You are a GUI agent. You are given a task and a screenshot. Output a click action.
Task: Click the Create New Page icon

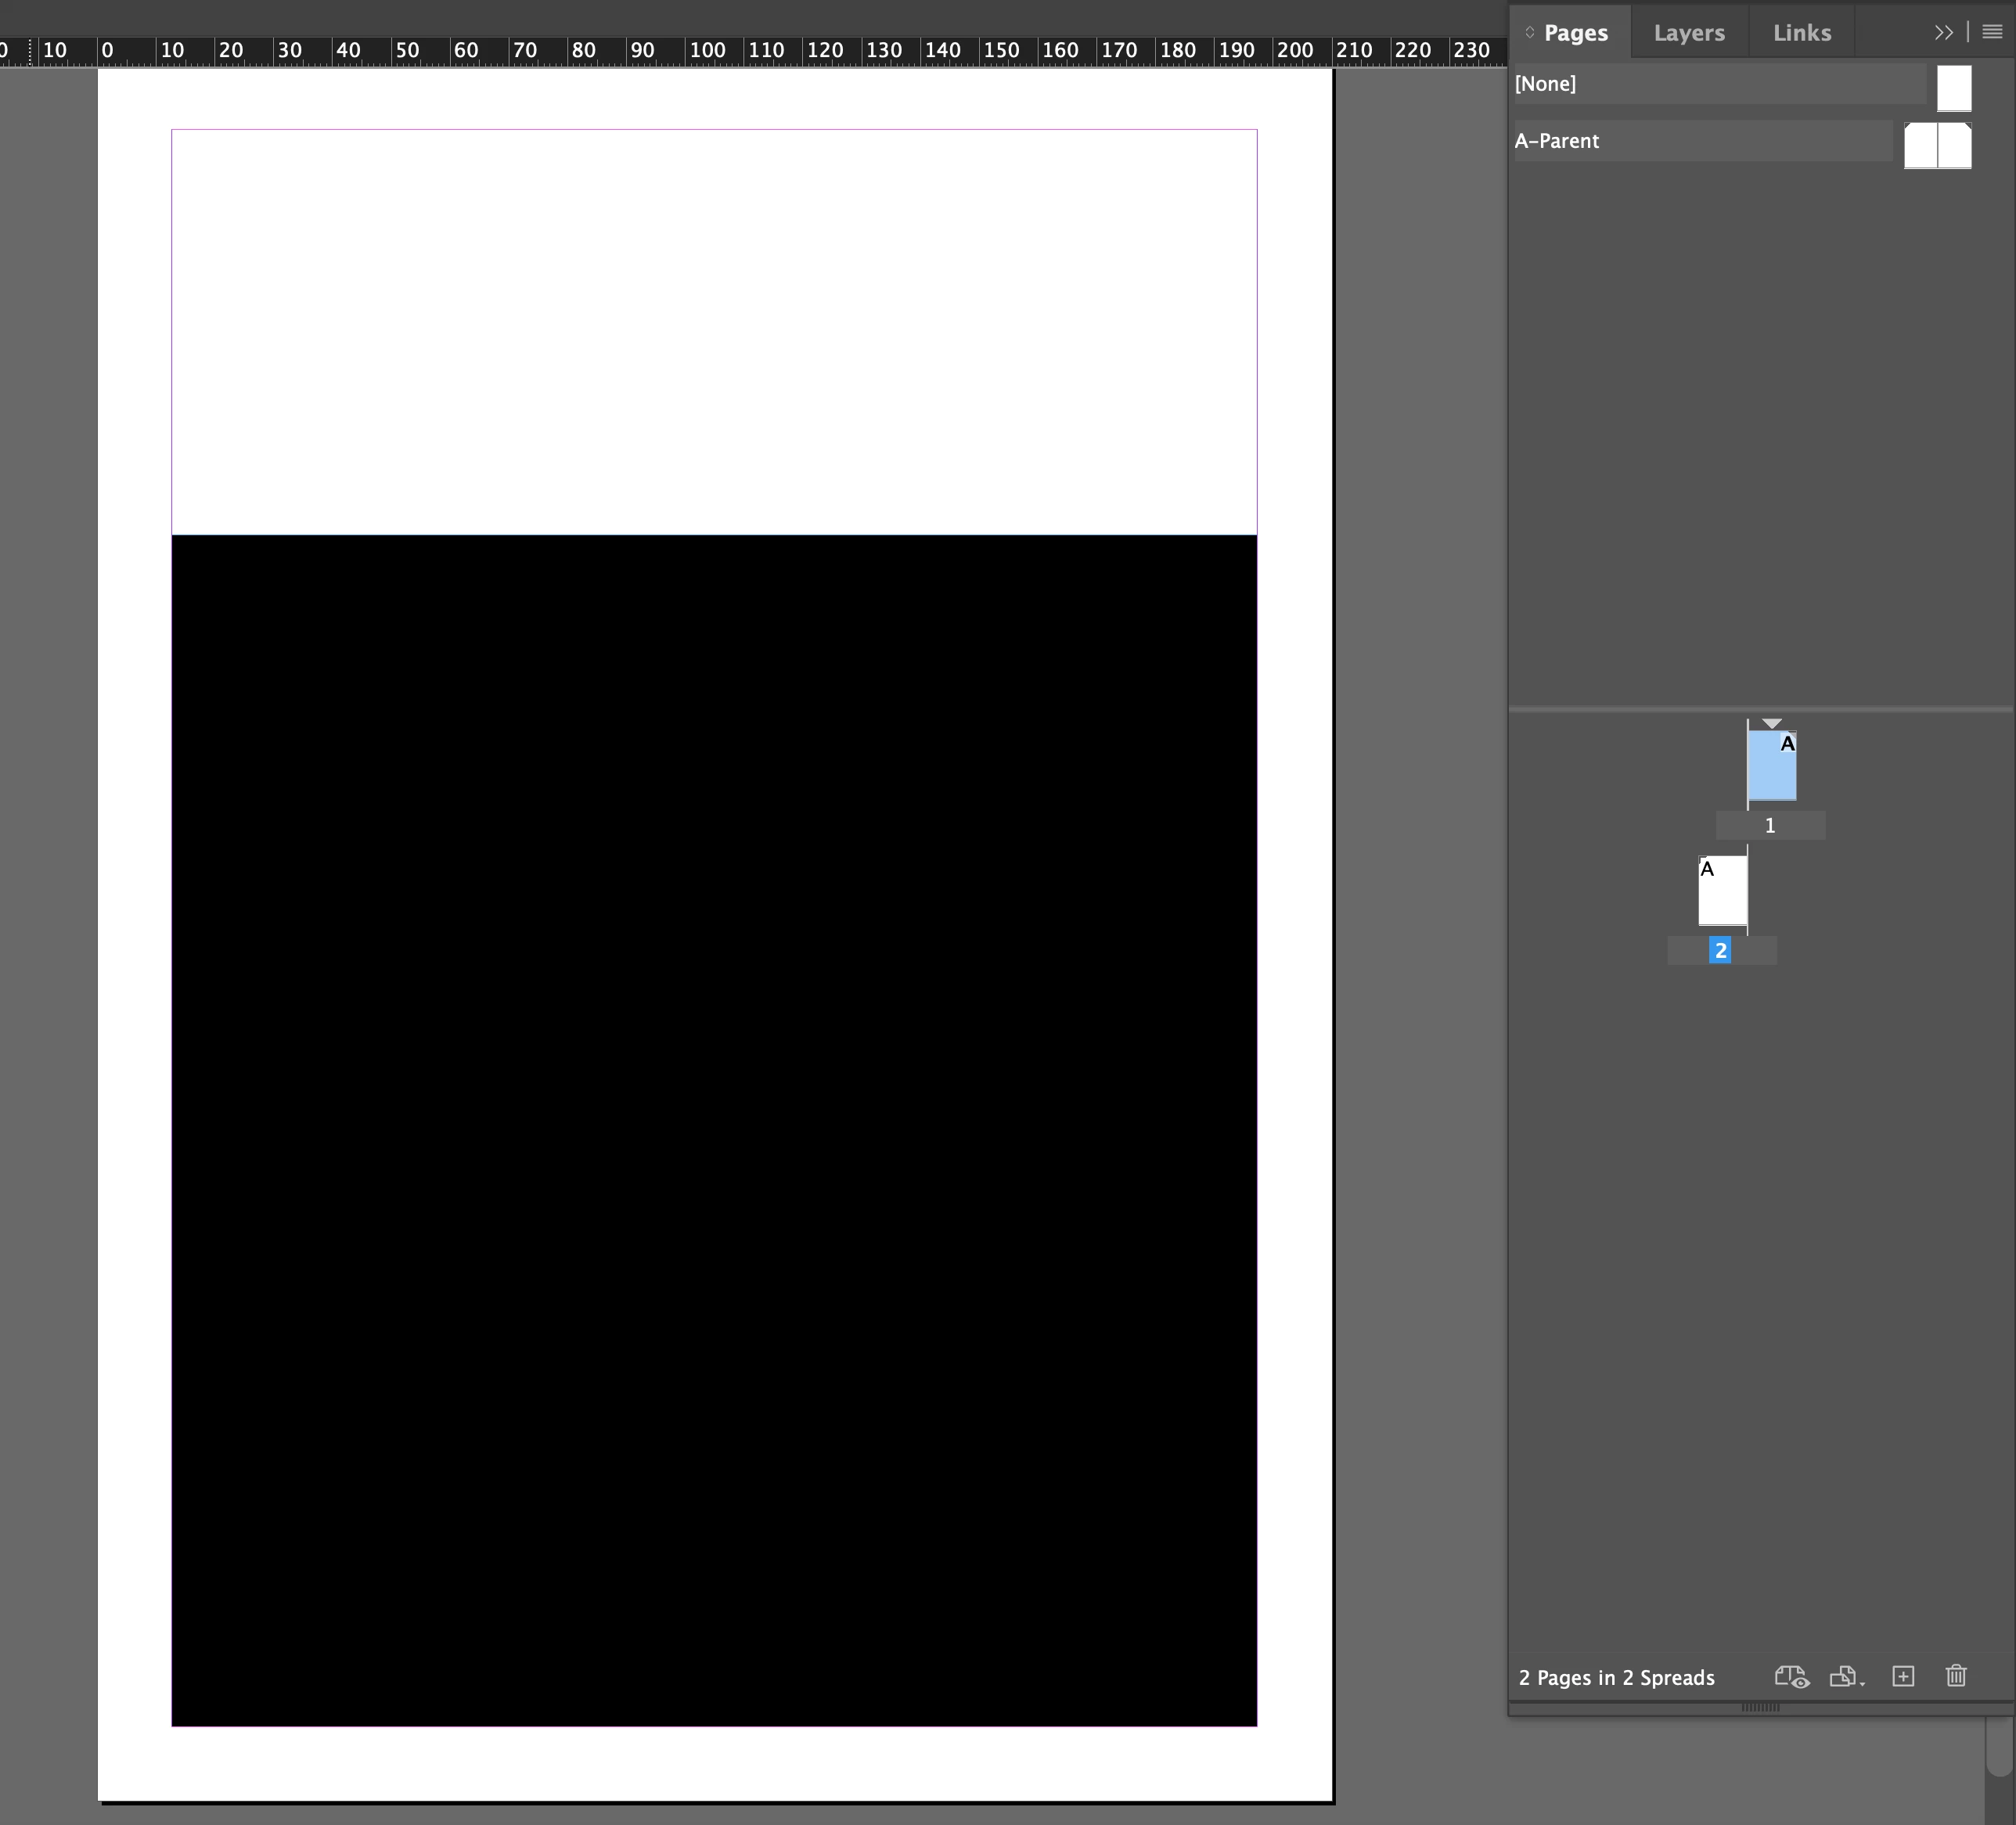coord(1903,1677)
